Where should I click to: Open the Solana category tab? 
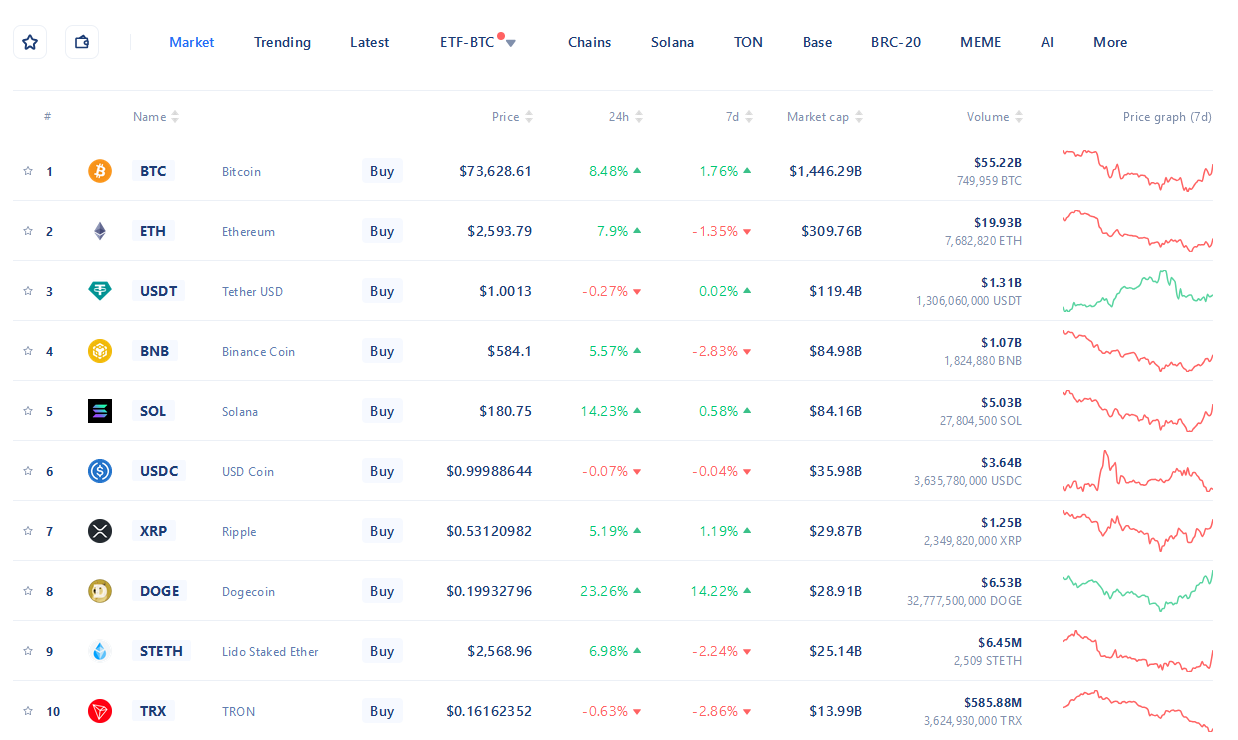click(x=672, y=42)
